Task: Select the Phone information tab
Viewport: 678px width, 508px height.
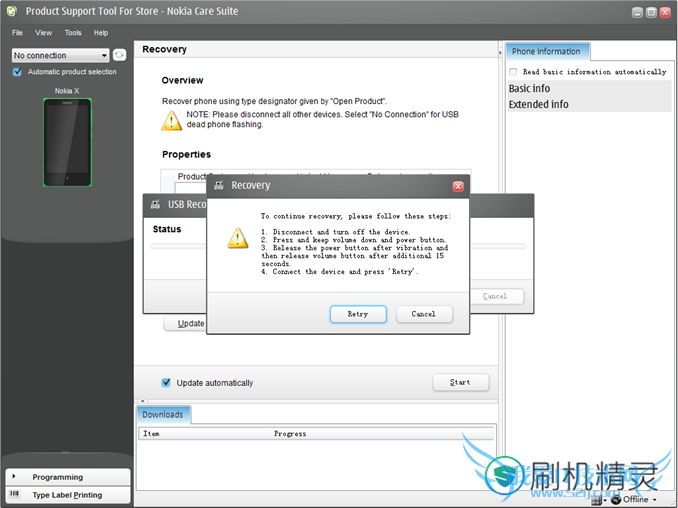Action: (x=547, y=51)
